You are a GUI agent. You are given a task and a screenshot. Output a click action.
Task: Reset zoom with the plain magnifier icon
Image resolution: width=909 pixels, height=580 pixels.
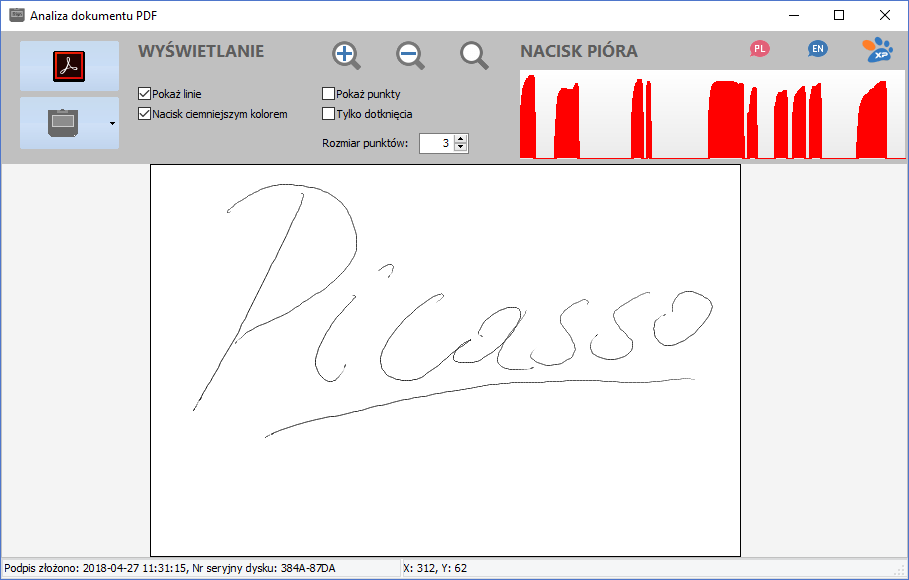[474, 56]
